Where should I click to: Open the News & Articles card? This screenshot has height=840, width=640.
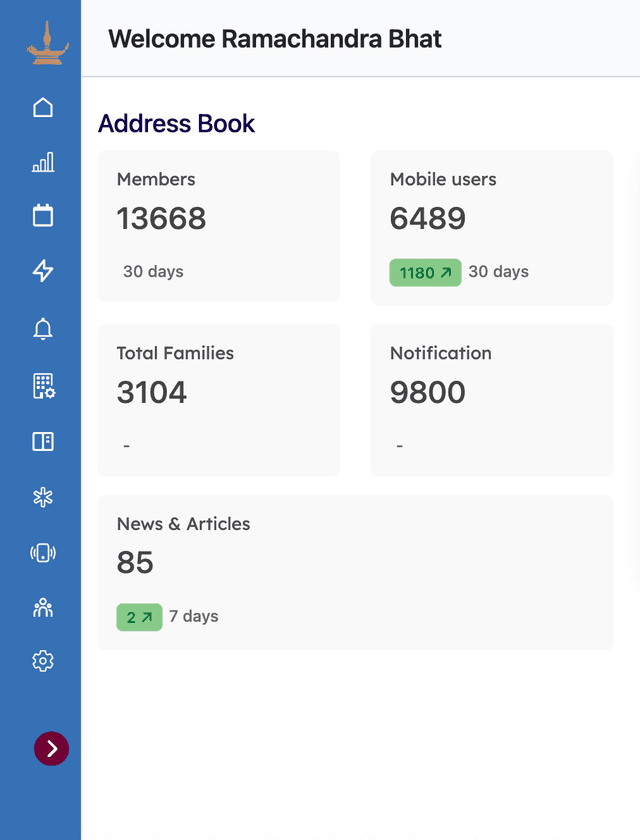coord(355,572)
